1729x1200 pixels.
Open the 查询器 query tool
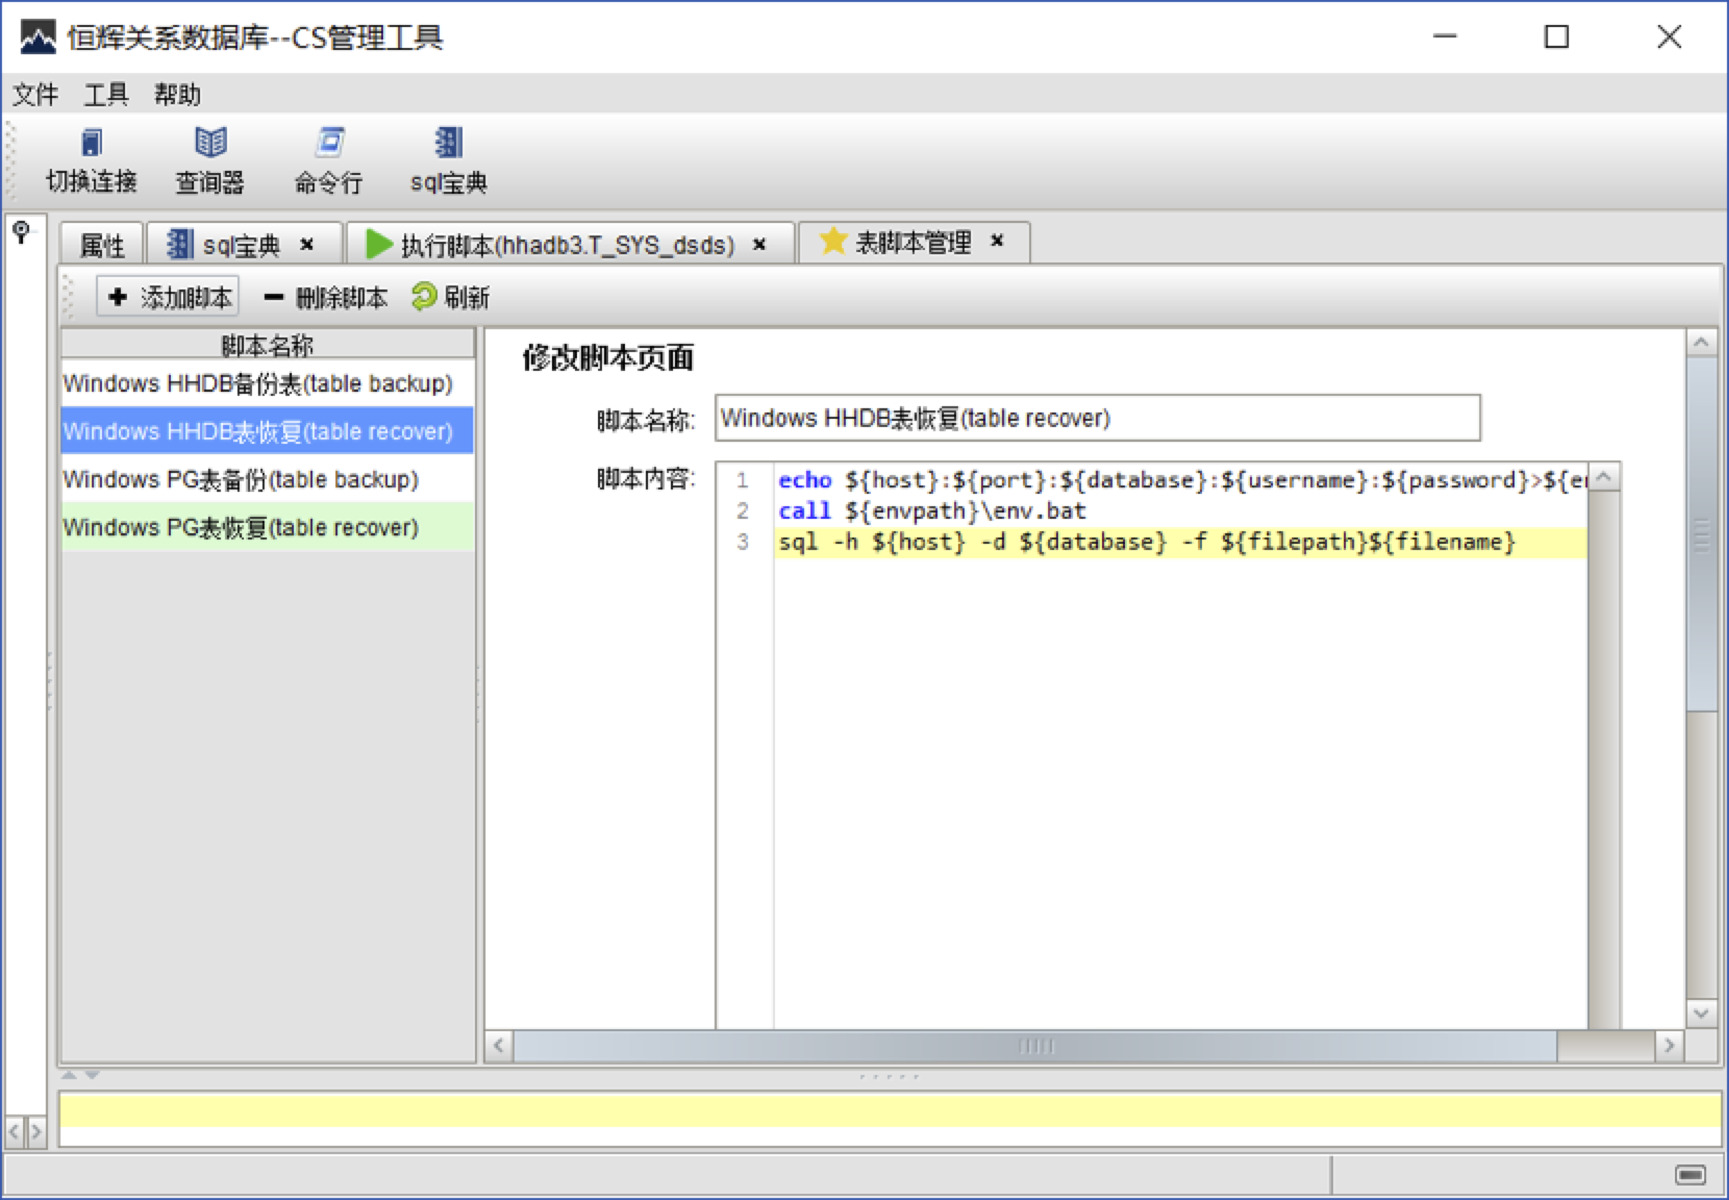(x=210, y=160)
